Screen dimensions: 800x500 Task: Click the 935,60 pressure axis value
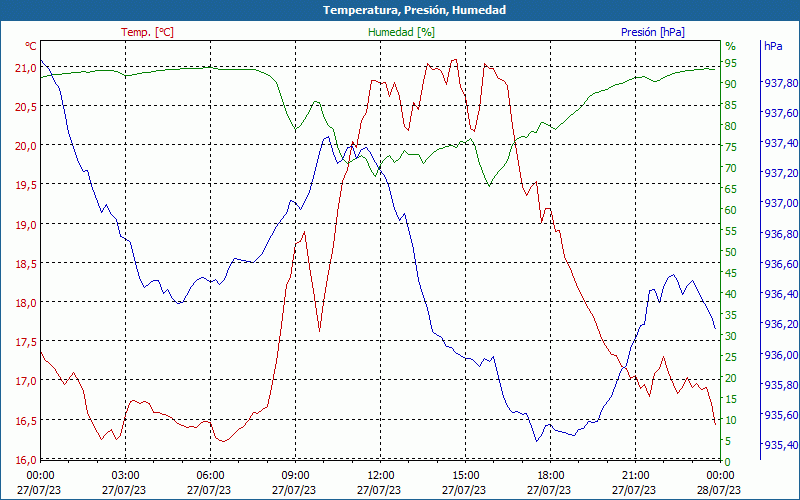780,415
